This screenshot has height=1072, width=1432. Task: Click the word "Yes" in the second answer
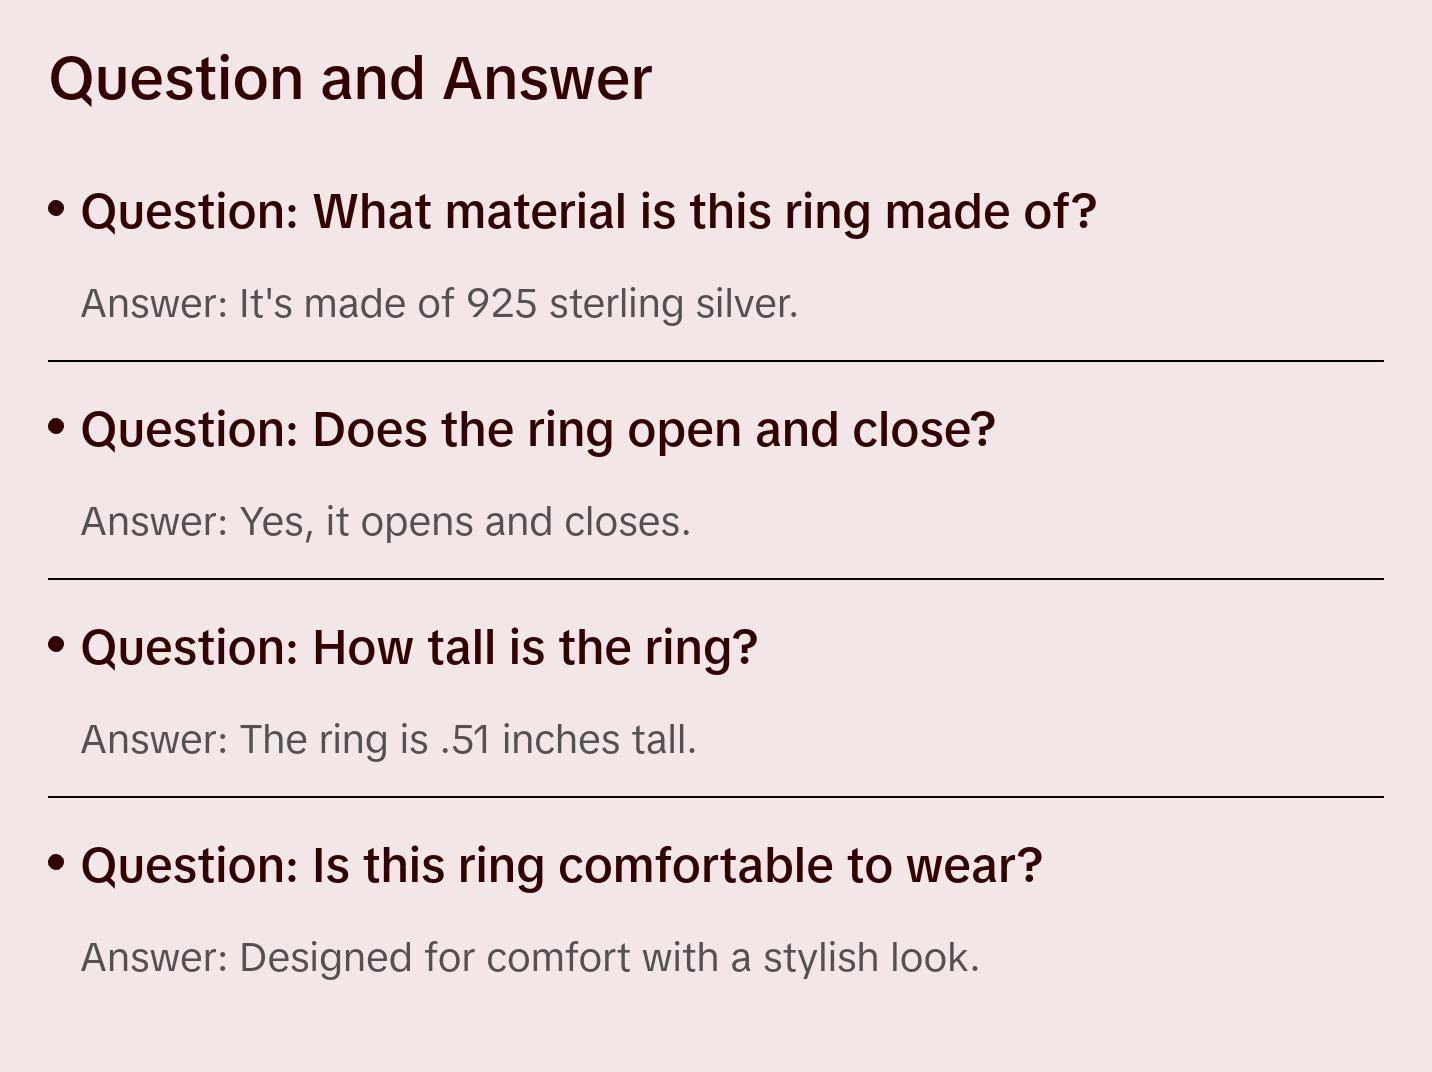click(271, 522)
